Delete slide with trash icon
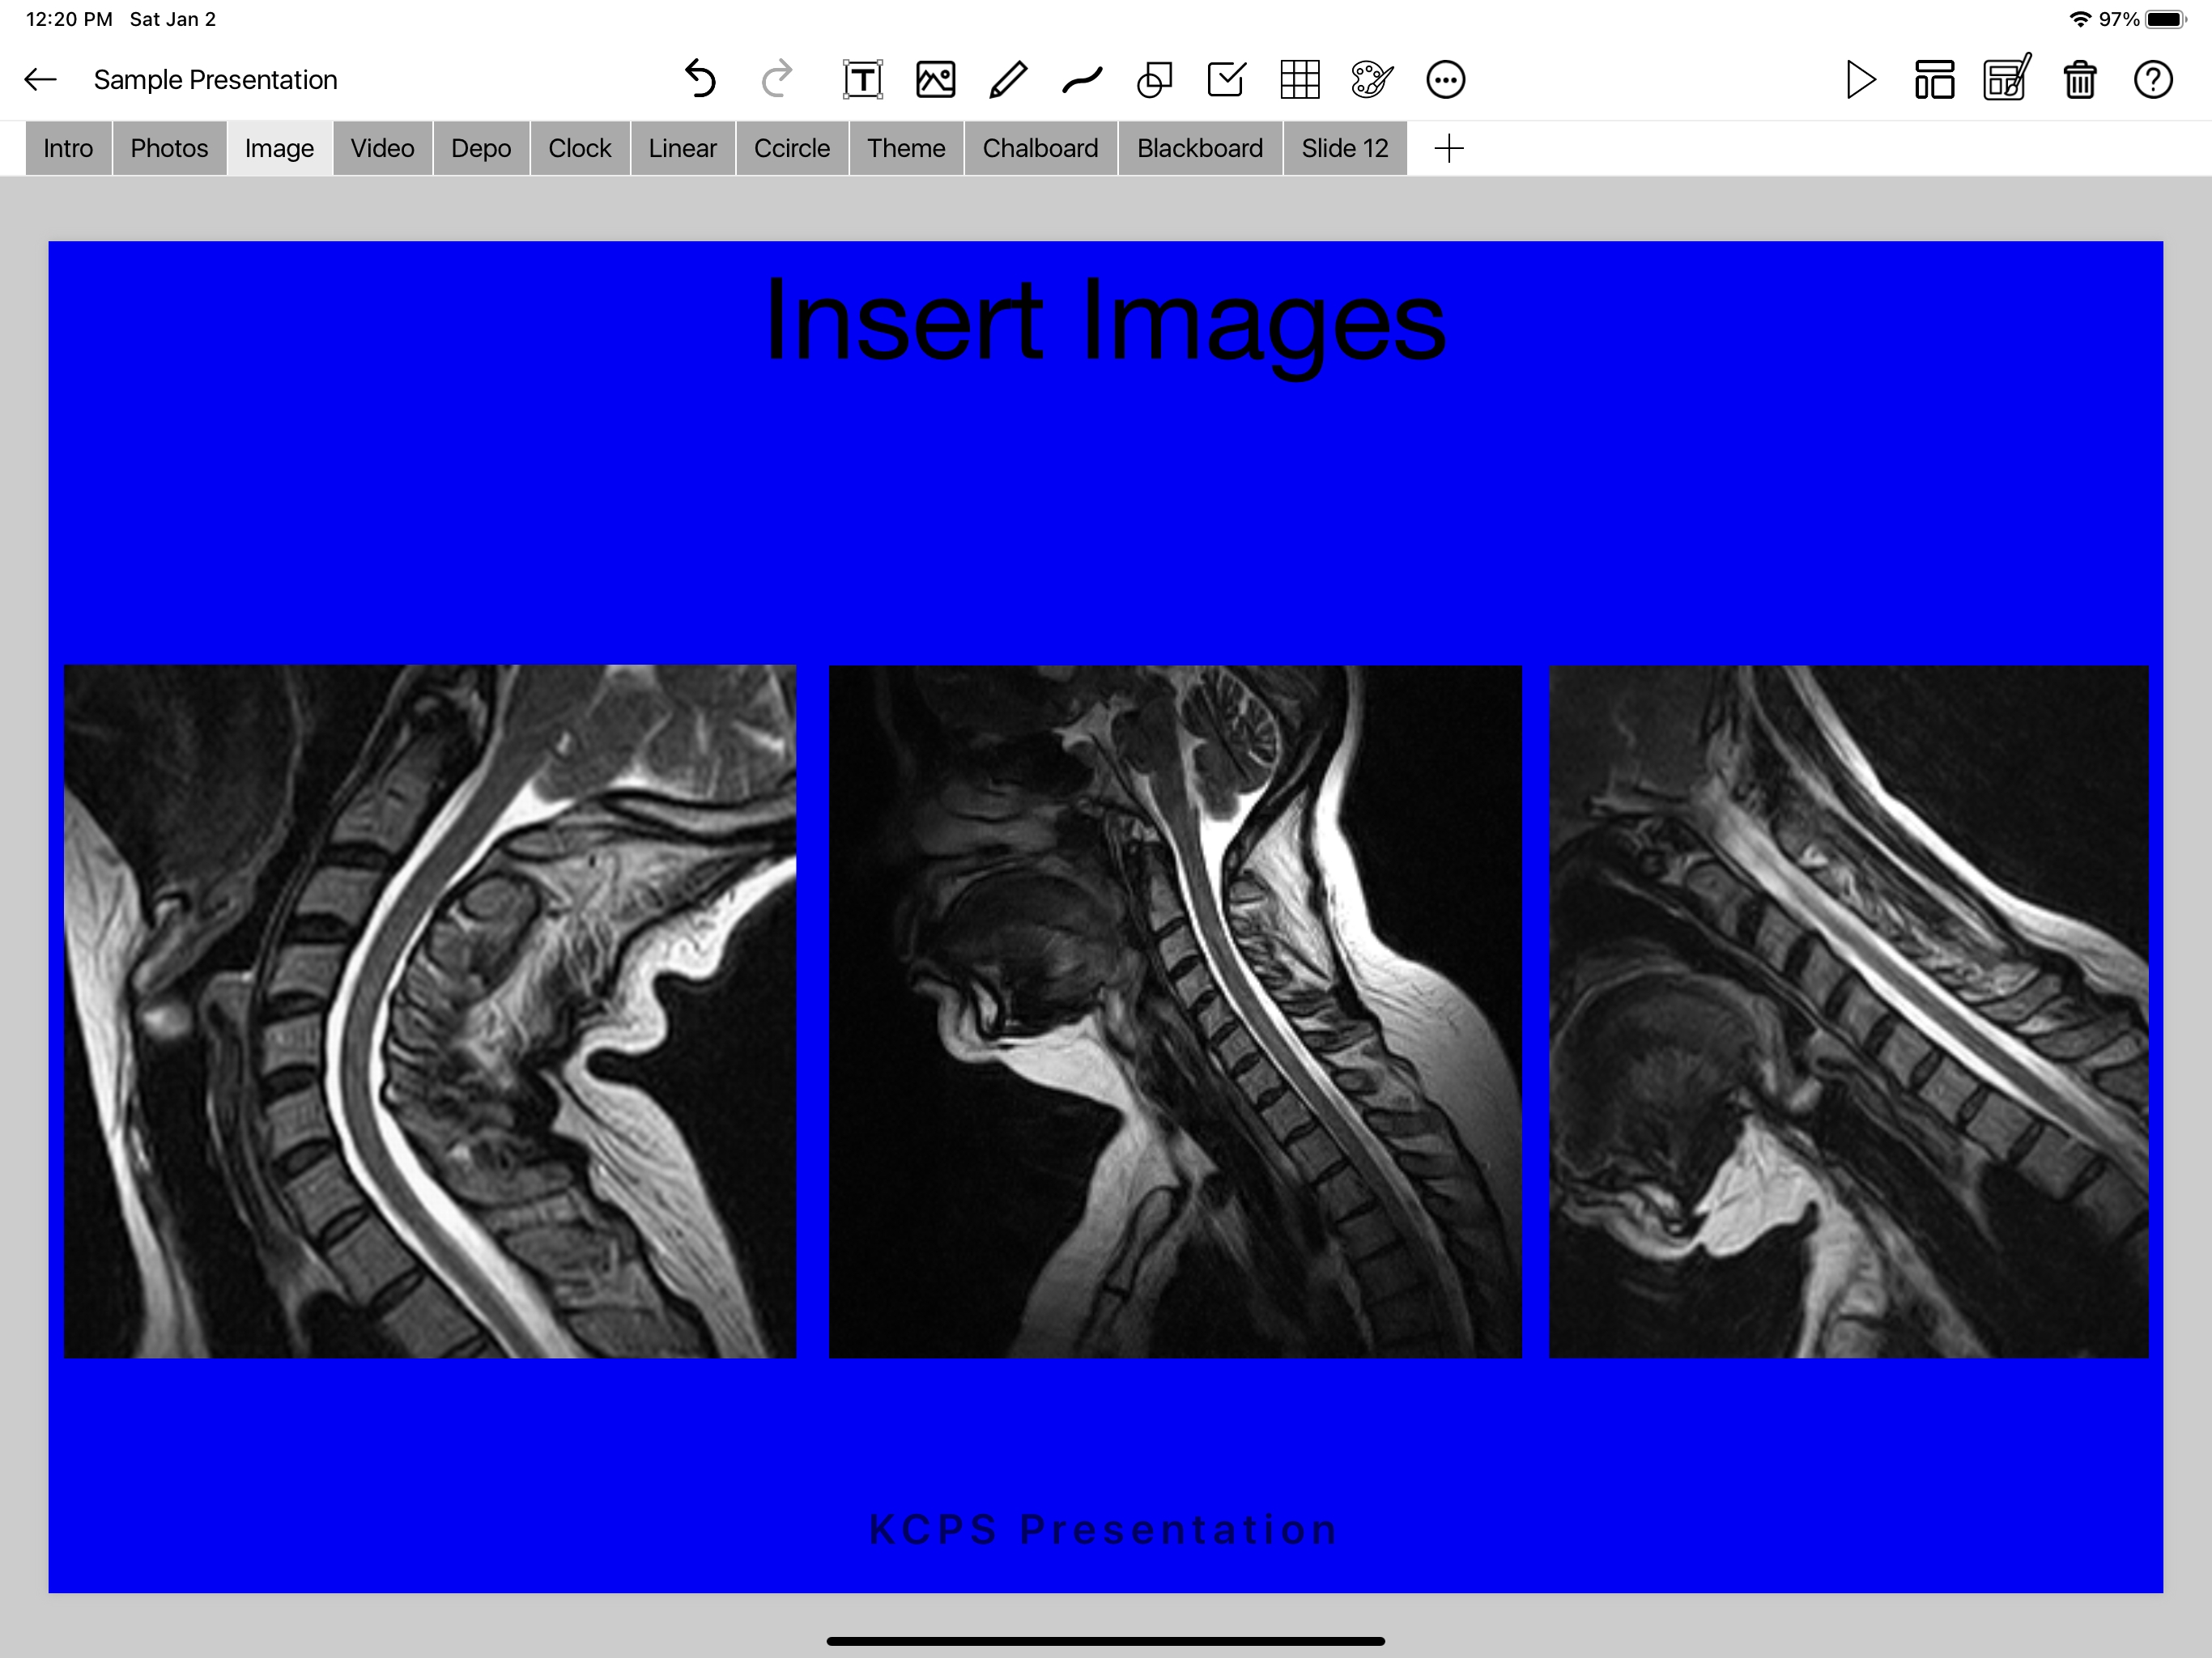This screenshot has height=1658, width=2212. tap(2080, 80)
